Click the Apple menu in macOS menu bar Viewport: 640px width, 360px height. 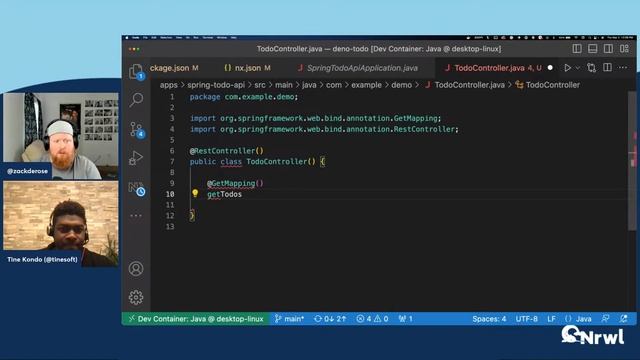tap(127, 38)
